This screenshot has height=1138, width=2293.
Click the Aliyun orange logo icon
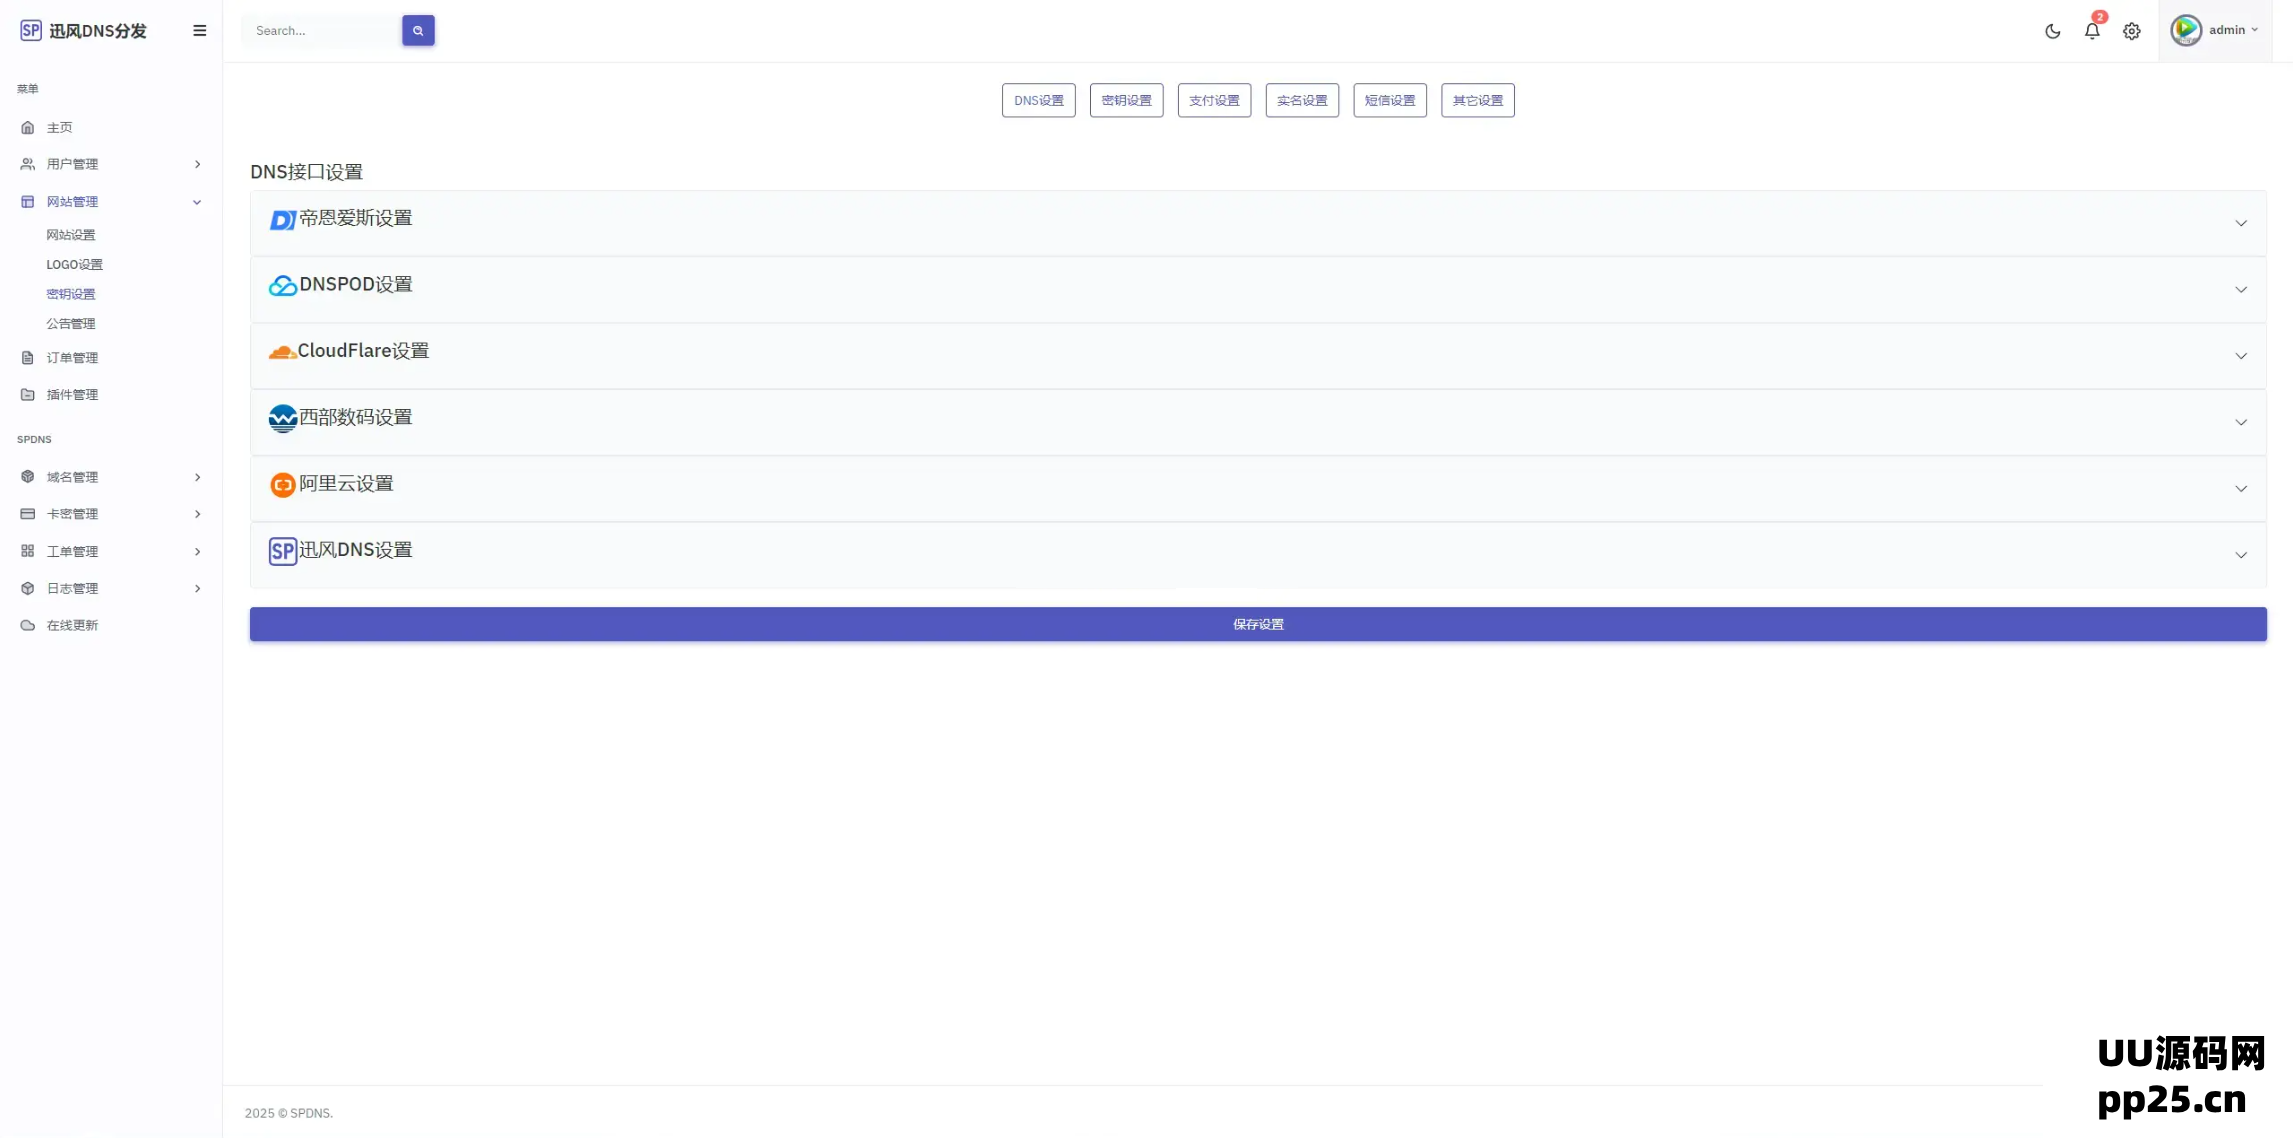tap(282, 485)
